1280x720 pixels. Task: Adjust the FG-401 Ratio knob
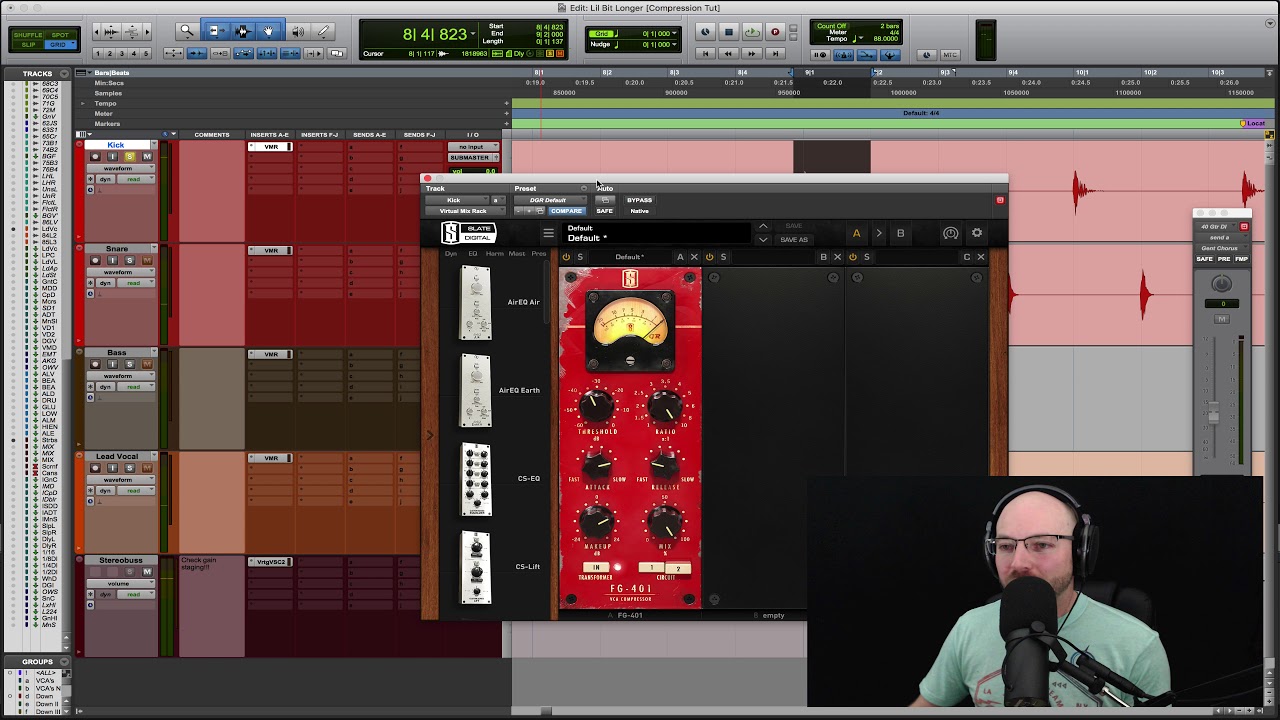point(665,405)
